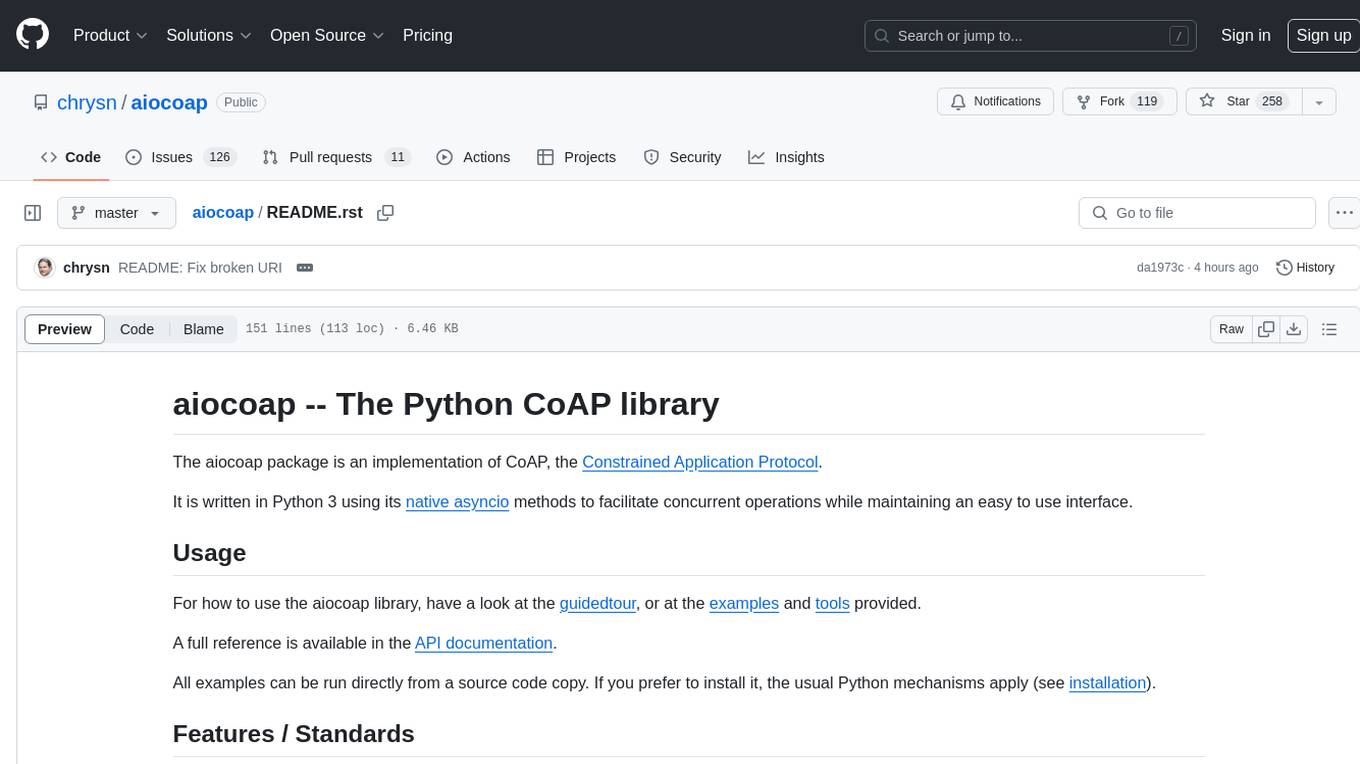Image resolution: width=1360 pixels, height=764 pixels.
Task: Expand the Solutions menu
Action: coord(209,35)
